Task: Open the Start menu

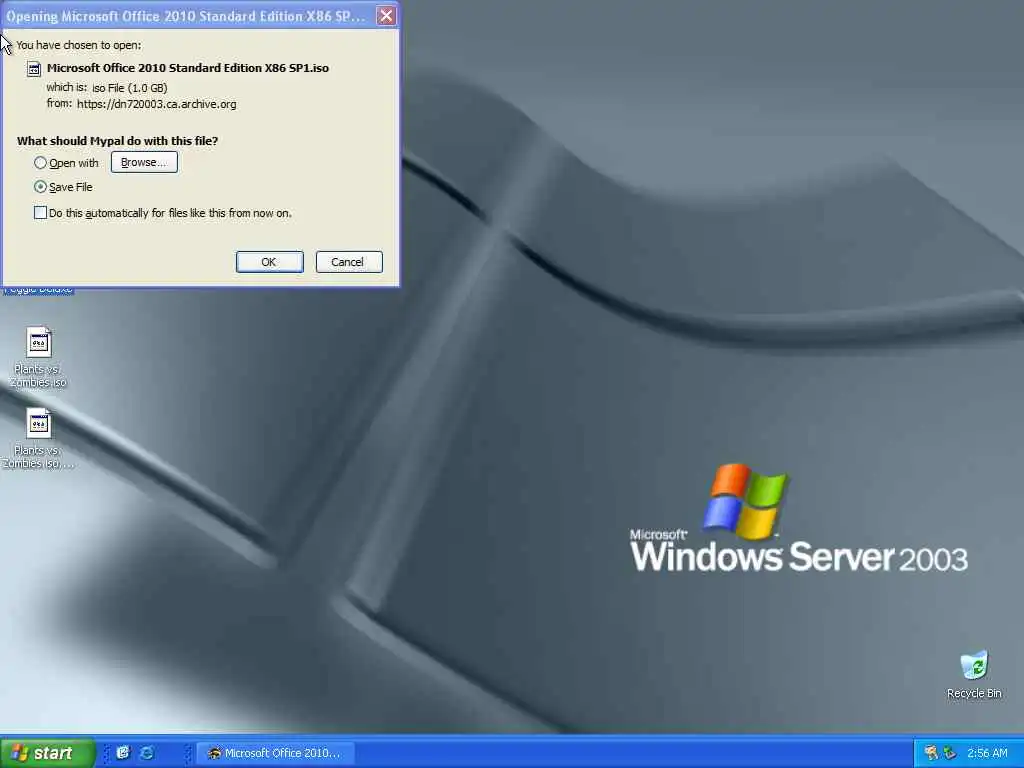Action: point(48,753)
